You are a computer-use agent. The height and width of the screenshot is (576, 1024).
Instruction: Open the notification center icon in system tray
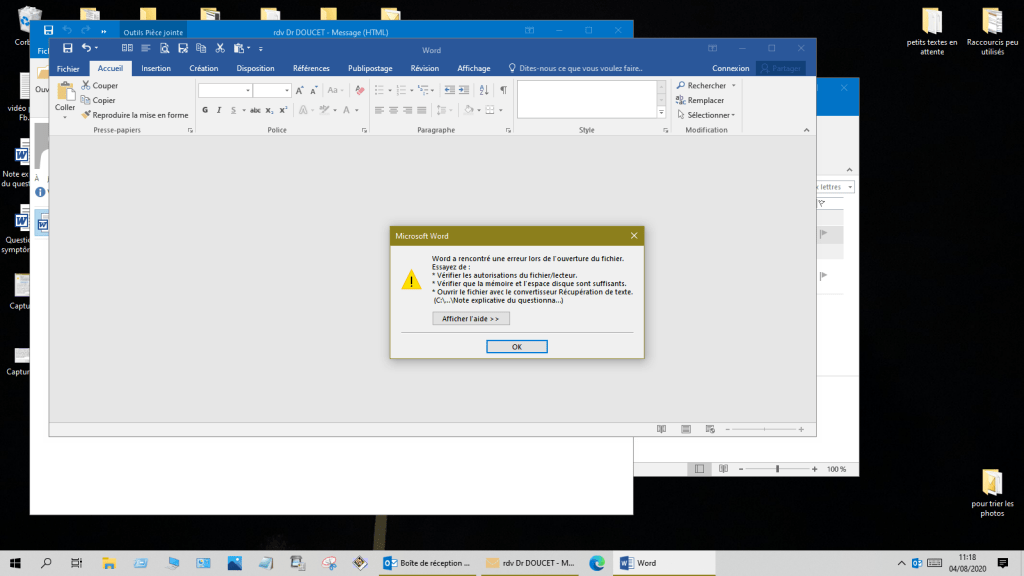coord(1003,563)
